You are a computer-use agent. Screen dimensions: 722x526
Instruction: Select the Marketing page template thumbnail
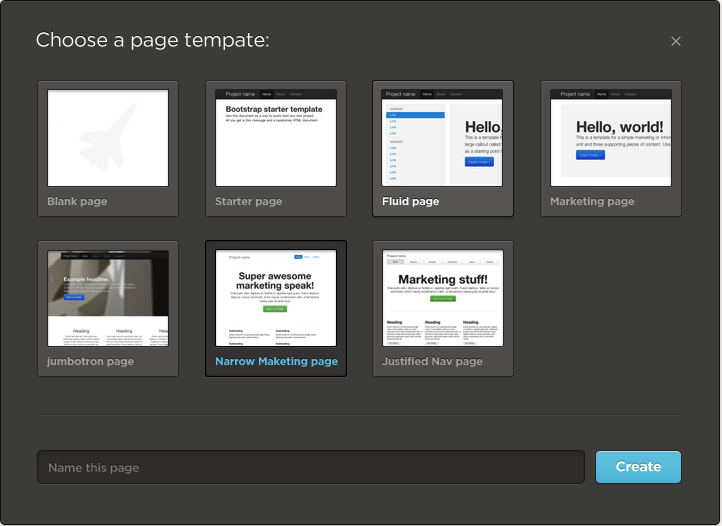coord(611,138)
